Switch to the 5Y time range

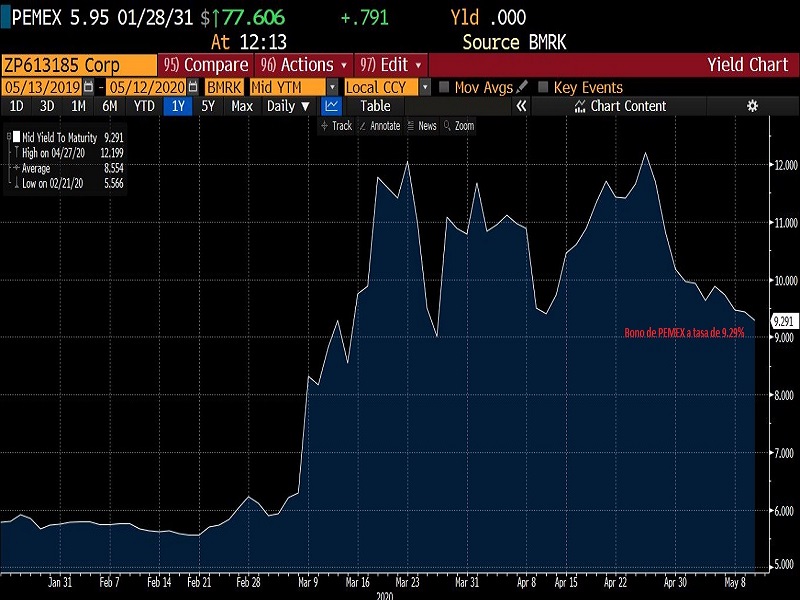point(208,106)
